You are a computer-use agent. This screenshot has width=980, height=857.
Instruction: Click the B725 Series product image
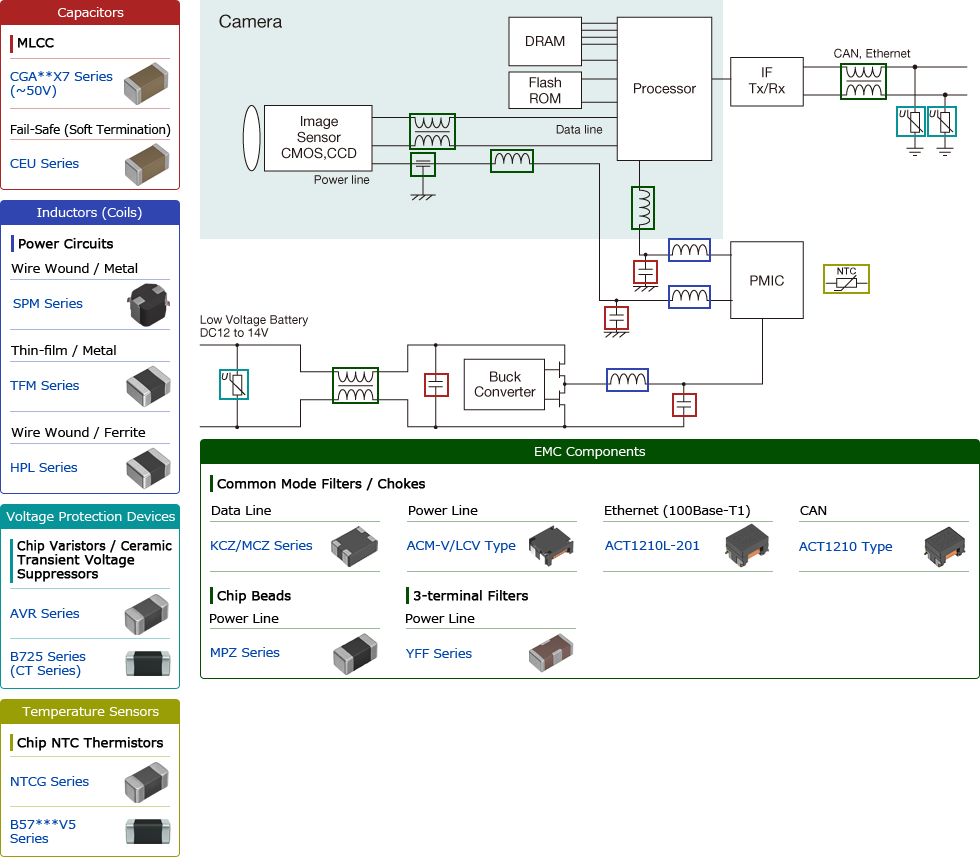coord(147,663)
